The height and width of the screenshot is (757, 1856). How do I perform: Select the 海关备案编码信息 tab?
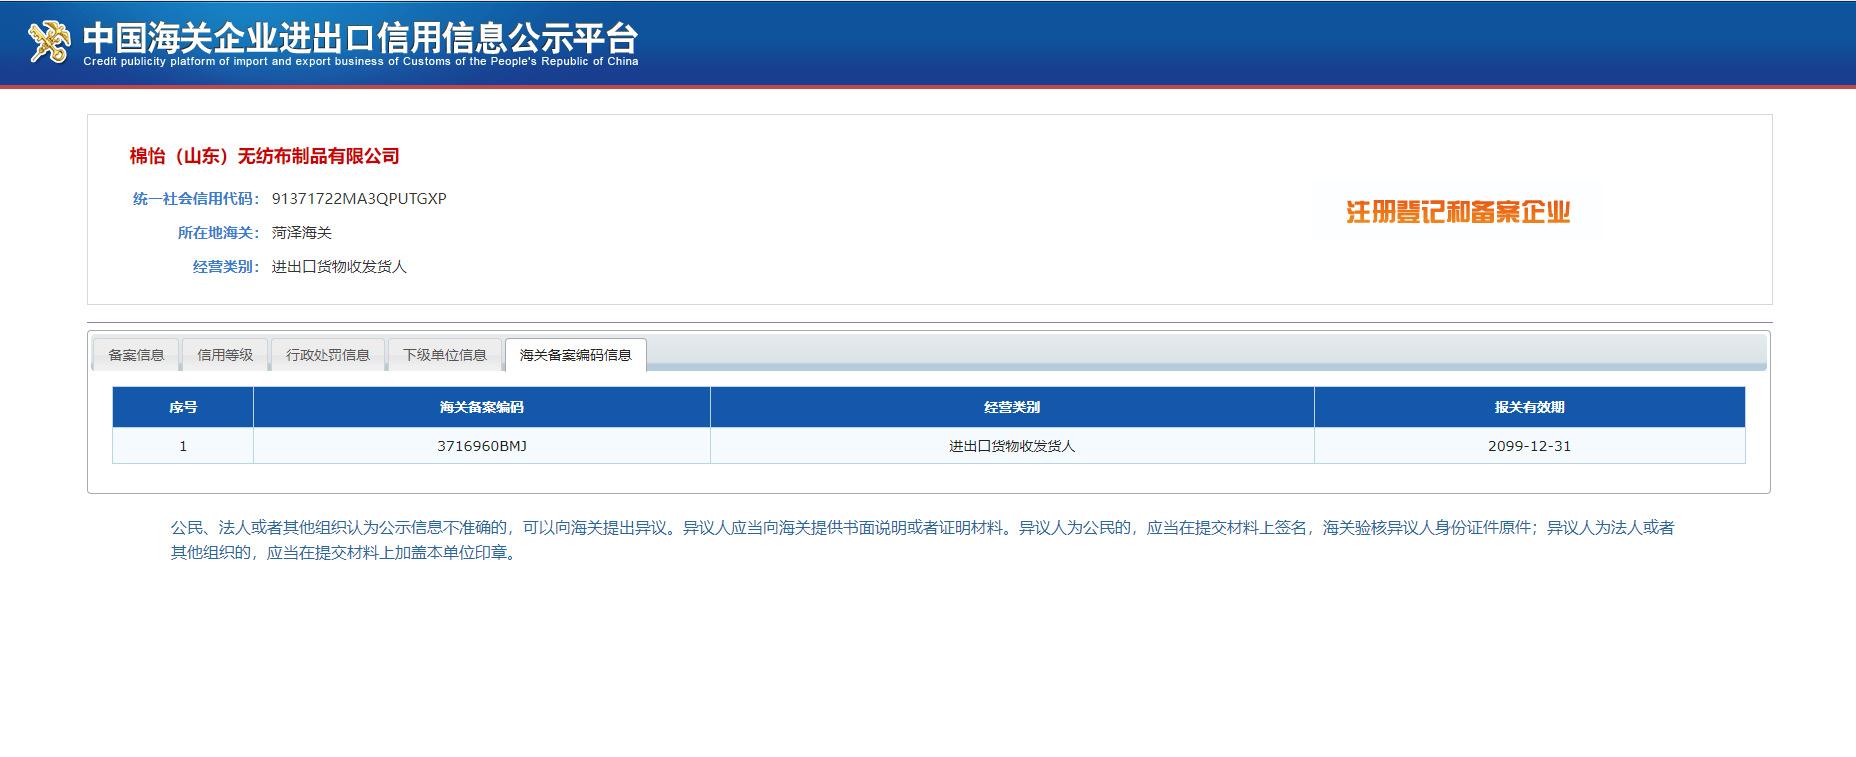(576, 355)
